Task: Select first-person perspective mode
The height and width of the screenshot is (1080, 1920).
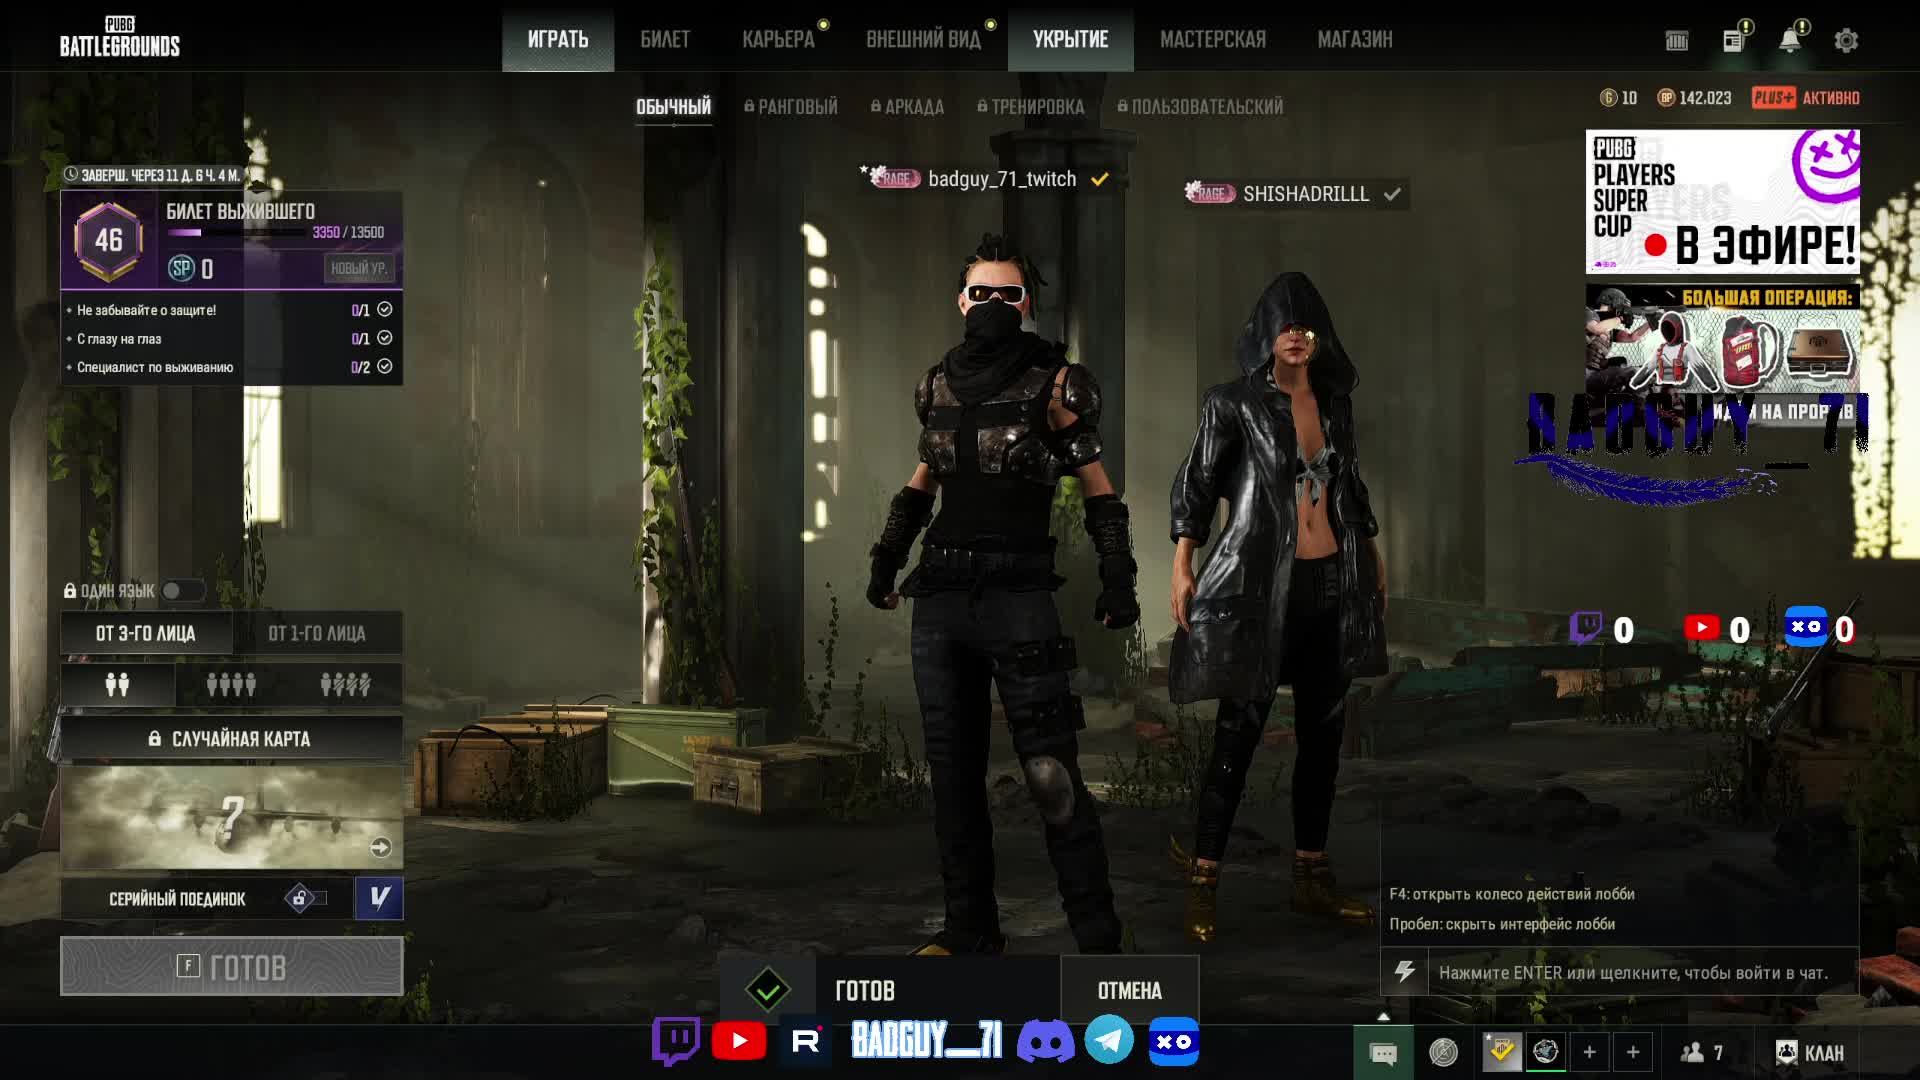Action: coord(317,633)
